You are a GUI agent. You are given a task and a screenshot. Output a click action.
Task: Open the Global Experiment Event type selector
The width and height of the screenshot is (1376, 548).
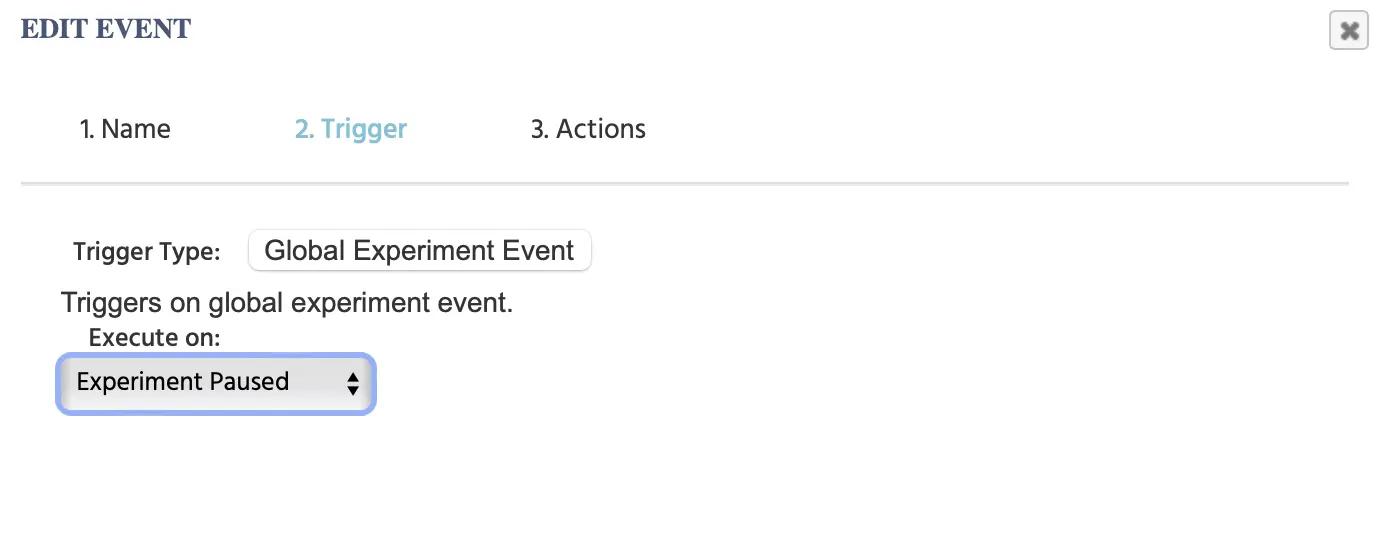coord(419,250)
